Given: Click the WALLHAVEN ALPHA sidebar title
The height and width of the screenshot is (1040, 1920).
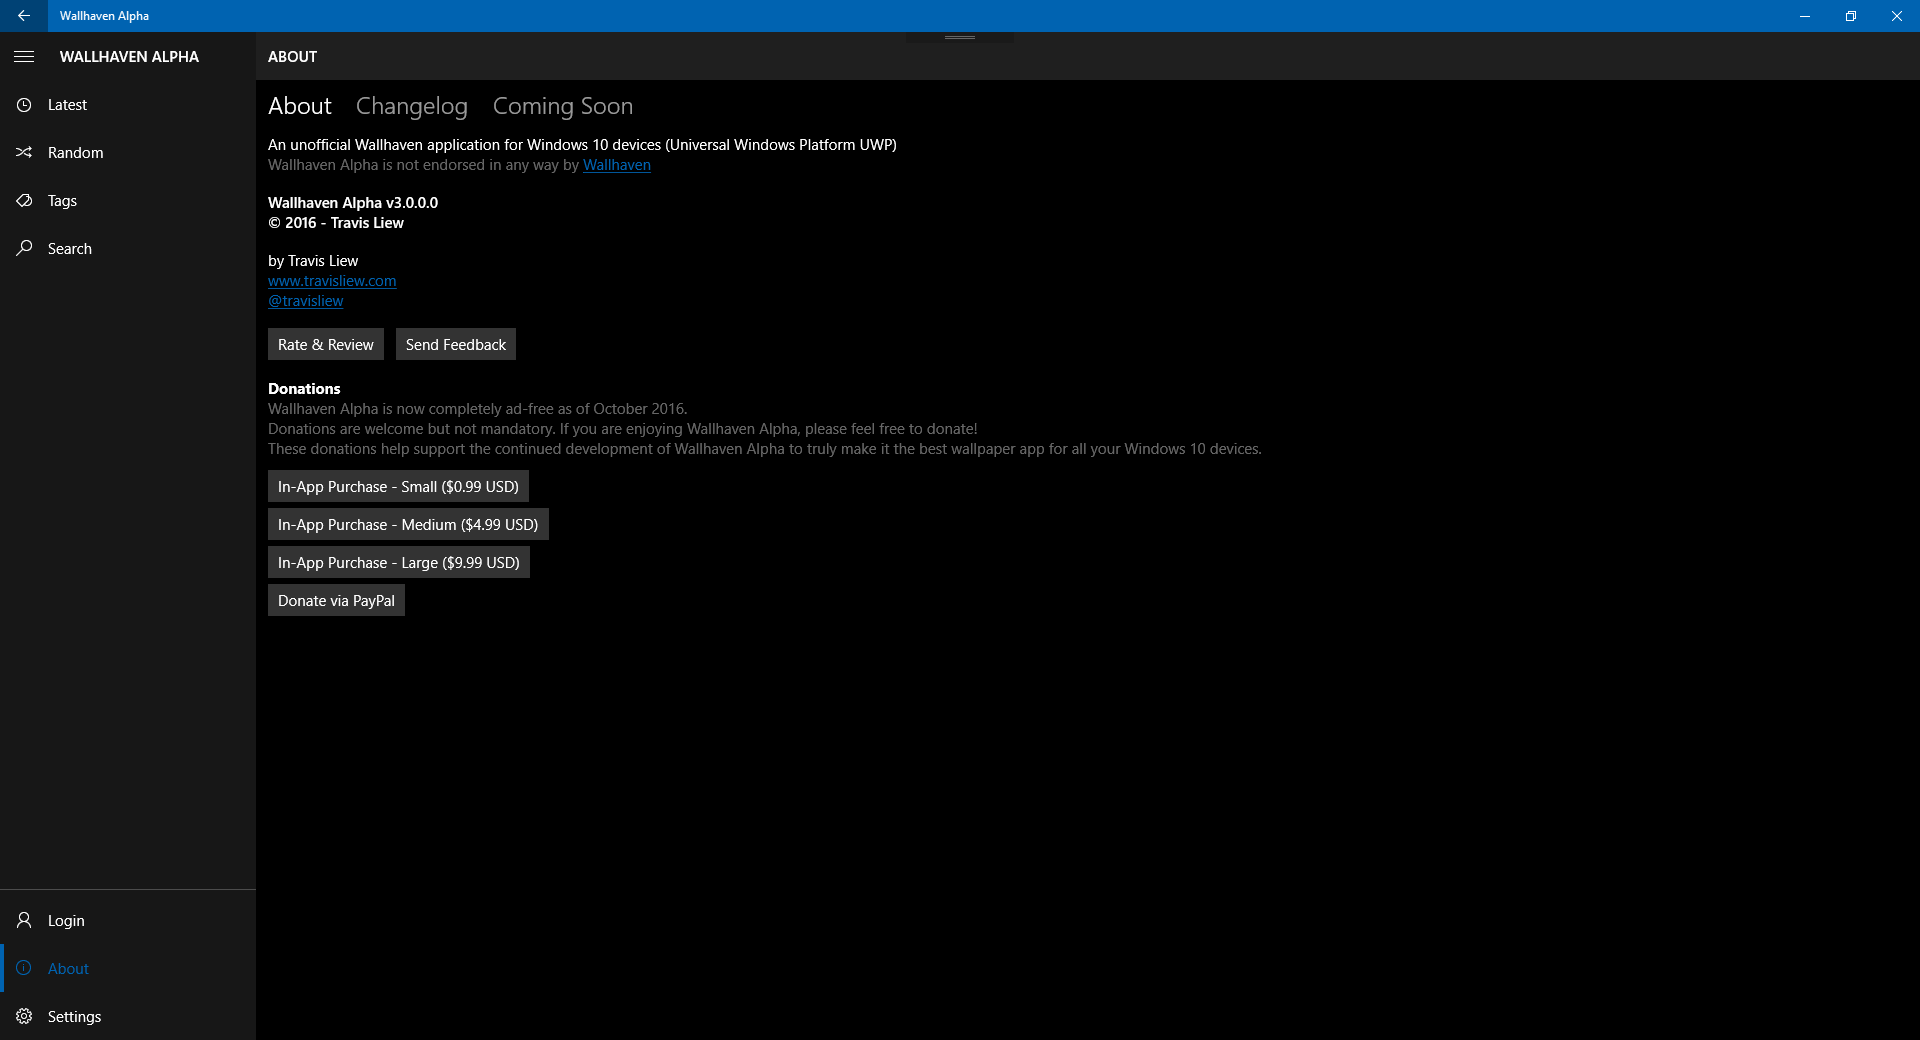Looking at the screenshot, I should click(x=129, y=57).
